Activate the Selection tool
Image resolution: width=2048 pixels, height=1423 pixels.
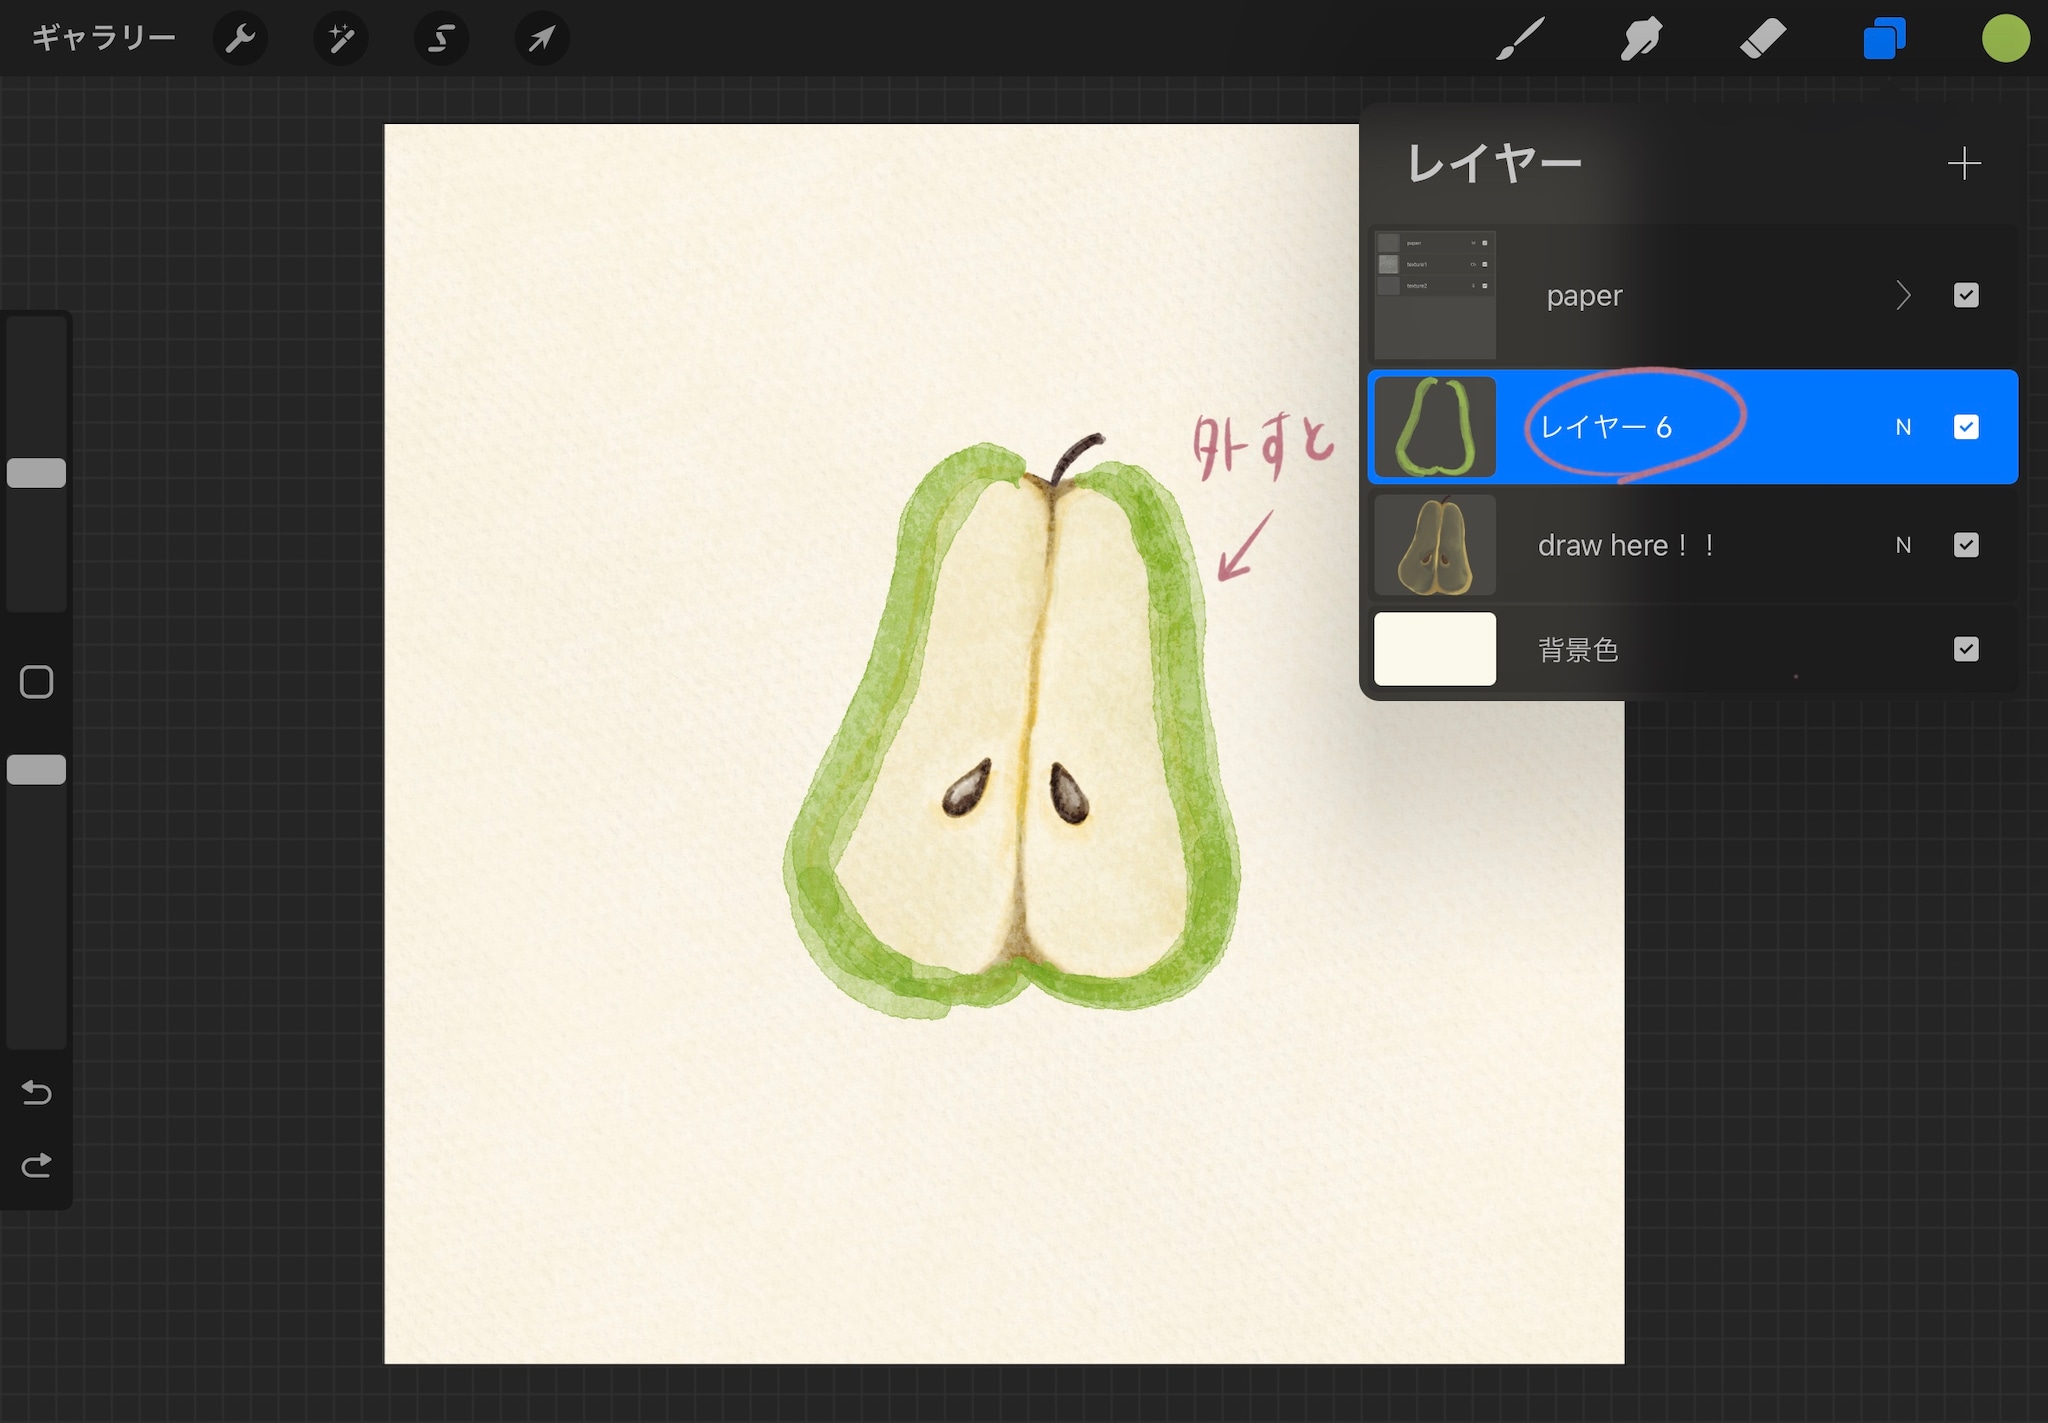(x=441, y=39)
